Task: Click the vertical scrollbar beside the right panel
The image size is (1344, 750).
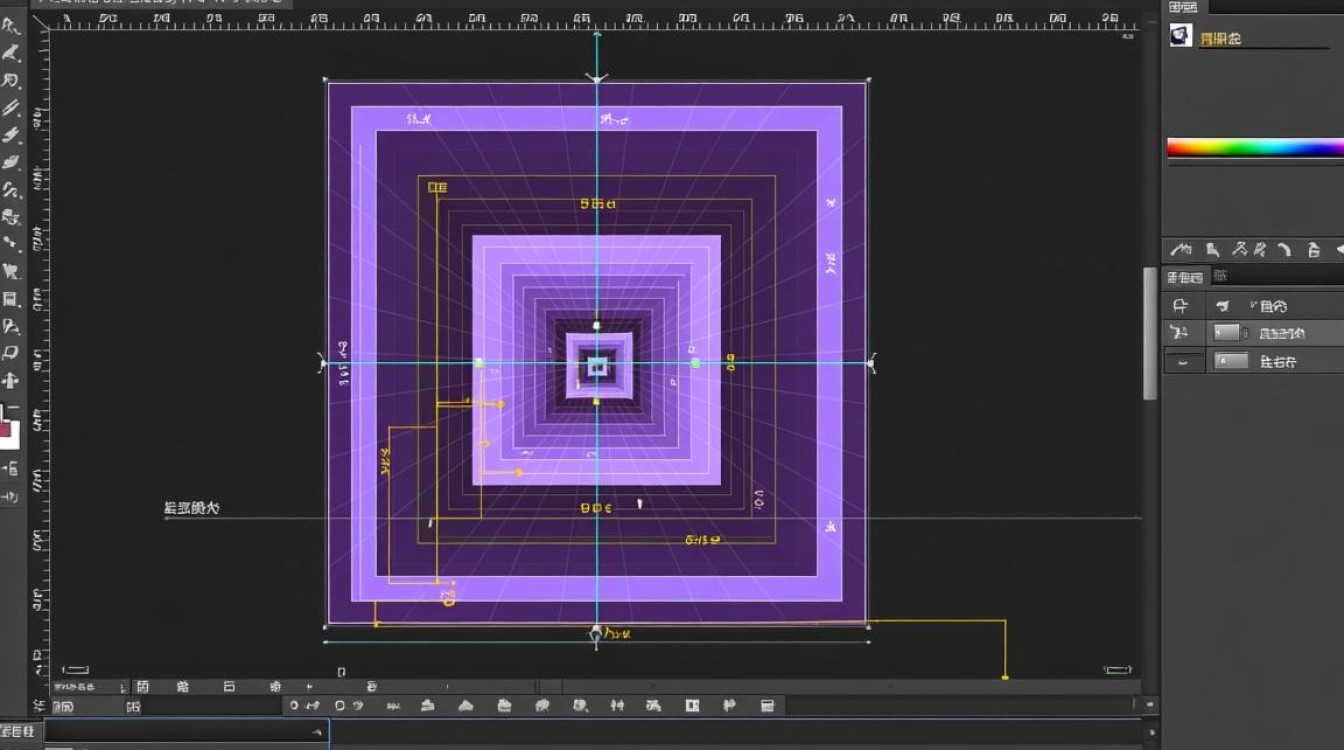Action: pyautogui.click(x=1151, y=335)
